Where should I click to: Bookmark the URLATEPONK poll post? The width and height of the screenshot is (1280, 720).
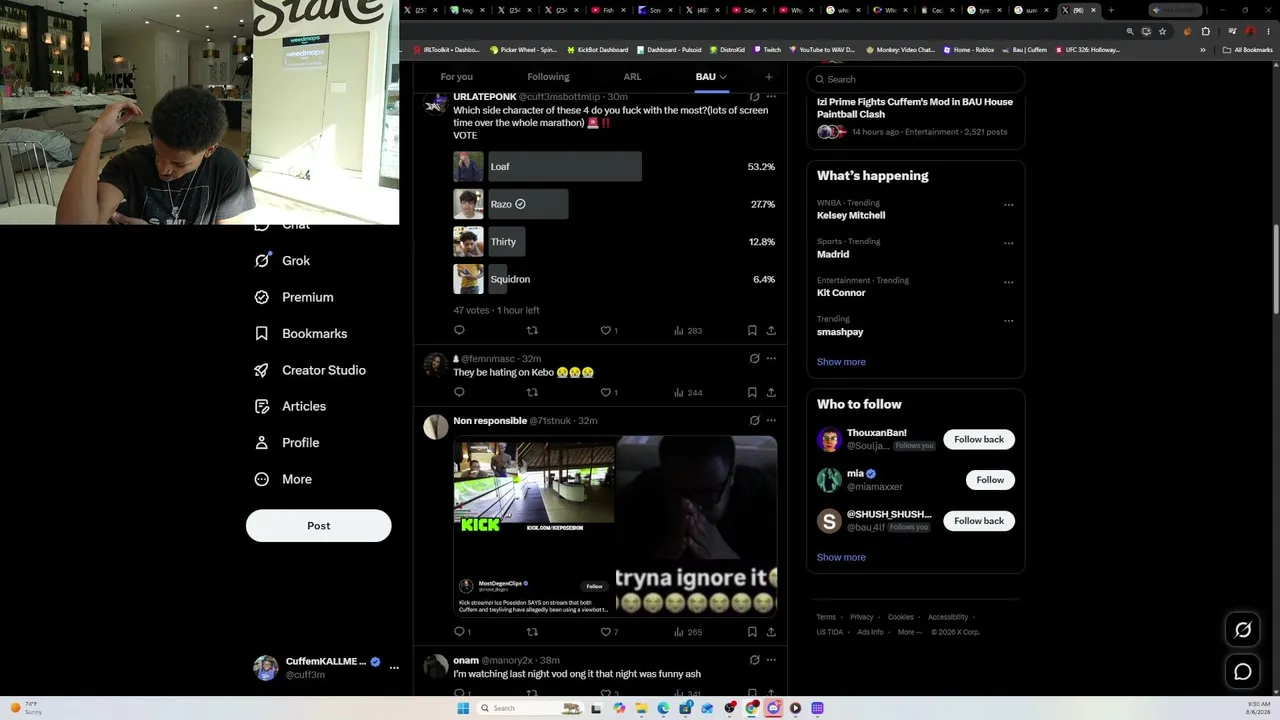(752, 330)
